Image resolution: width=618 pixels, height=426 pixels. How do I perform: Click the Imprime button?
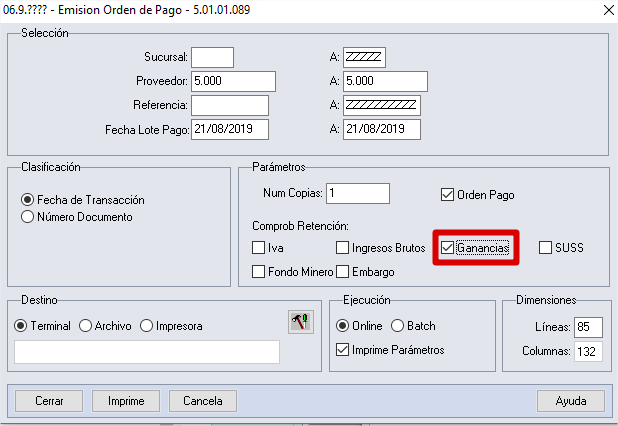[x=126, y=401]
